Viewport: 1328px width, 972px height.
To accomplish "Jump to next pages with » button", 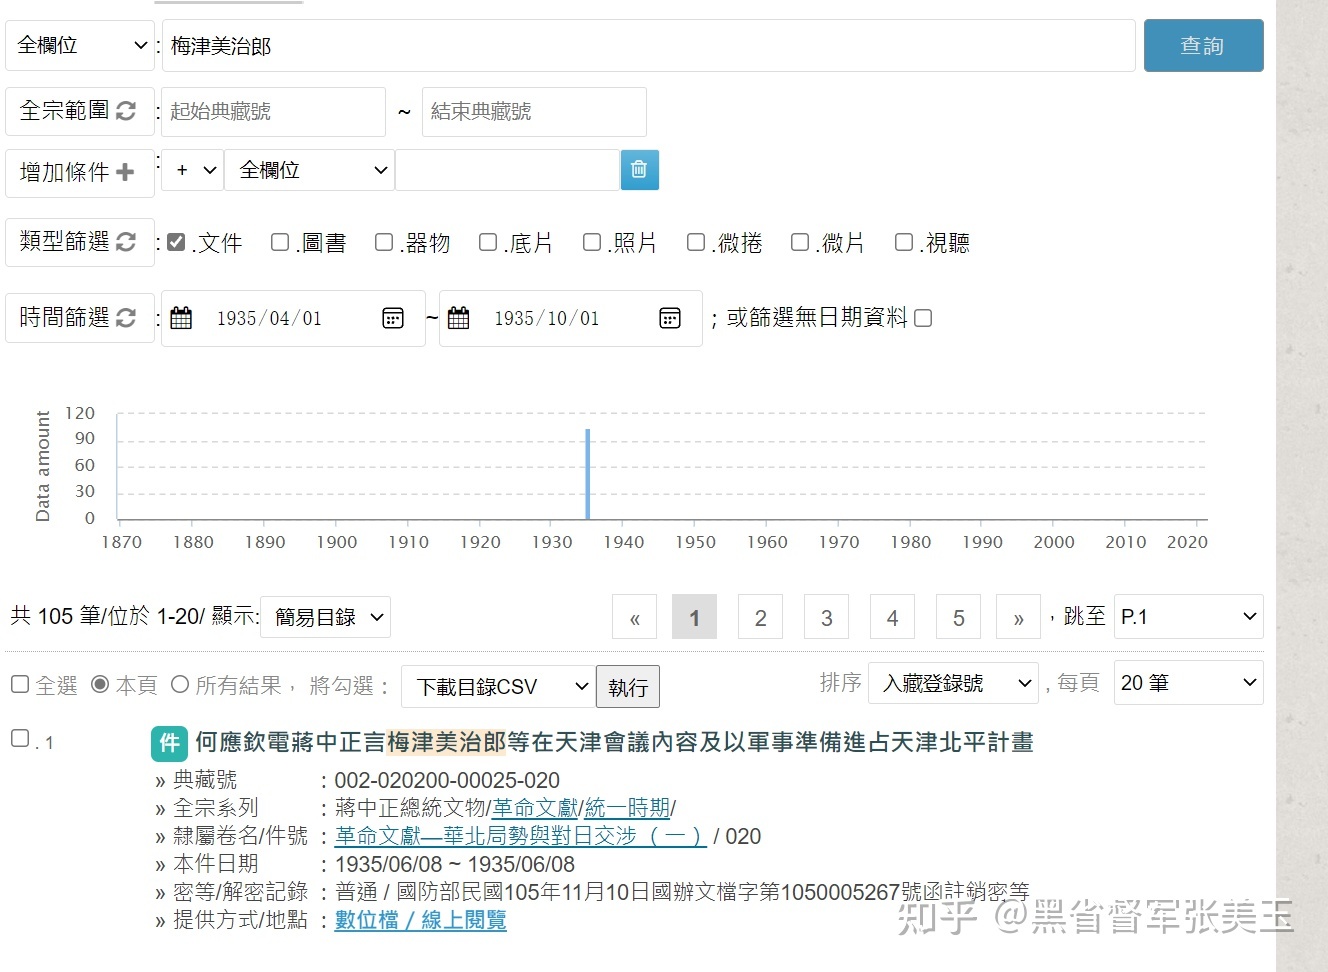I will pyautogui.click(x=1018, y=618).
